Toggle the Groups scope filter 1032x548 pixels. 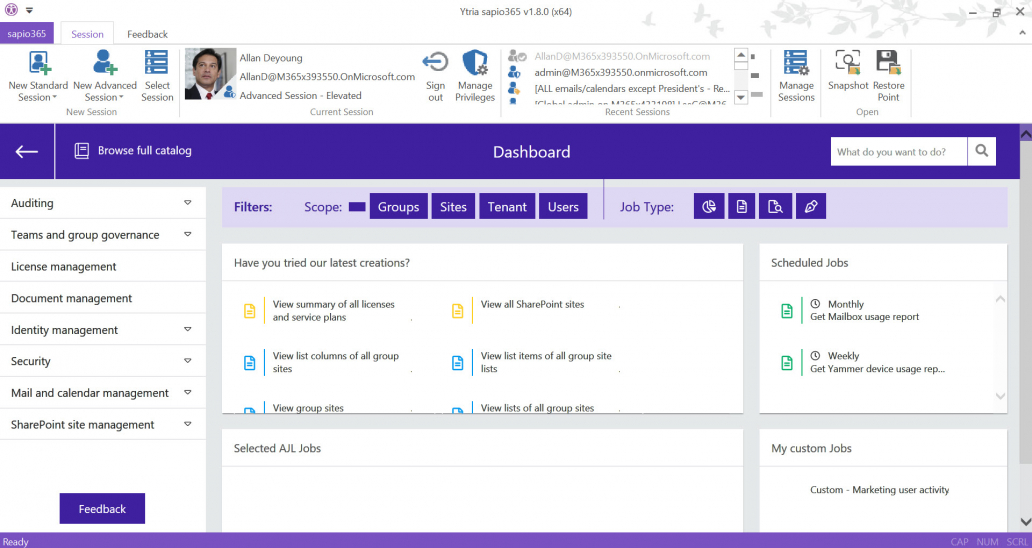[x=398, y=207]
